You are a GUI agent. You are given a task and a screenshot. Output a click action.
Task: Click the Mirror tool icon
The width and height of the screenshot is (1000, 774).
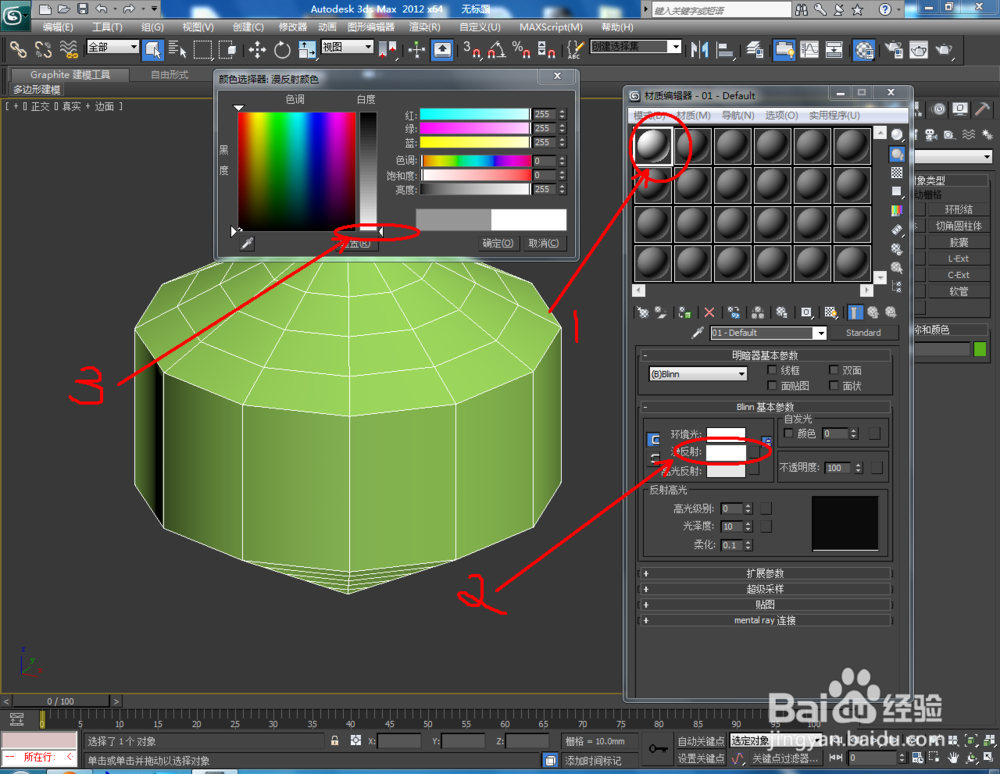click(700, 49)
